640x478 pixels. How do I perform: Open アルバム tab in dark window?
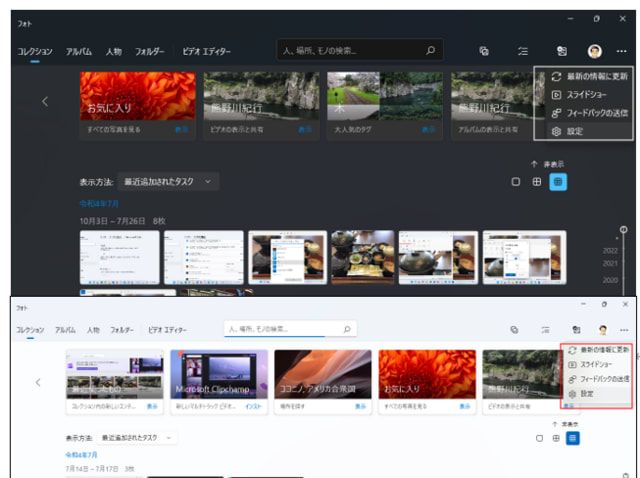tap(79, 51)
